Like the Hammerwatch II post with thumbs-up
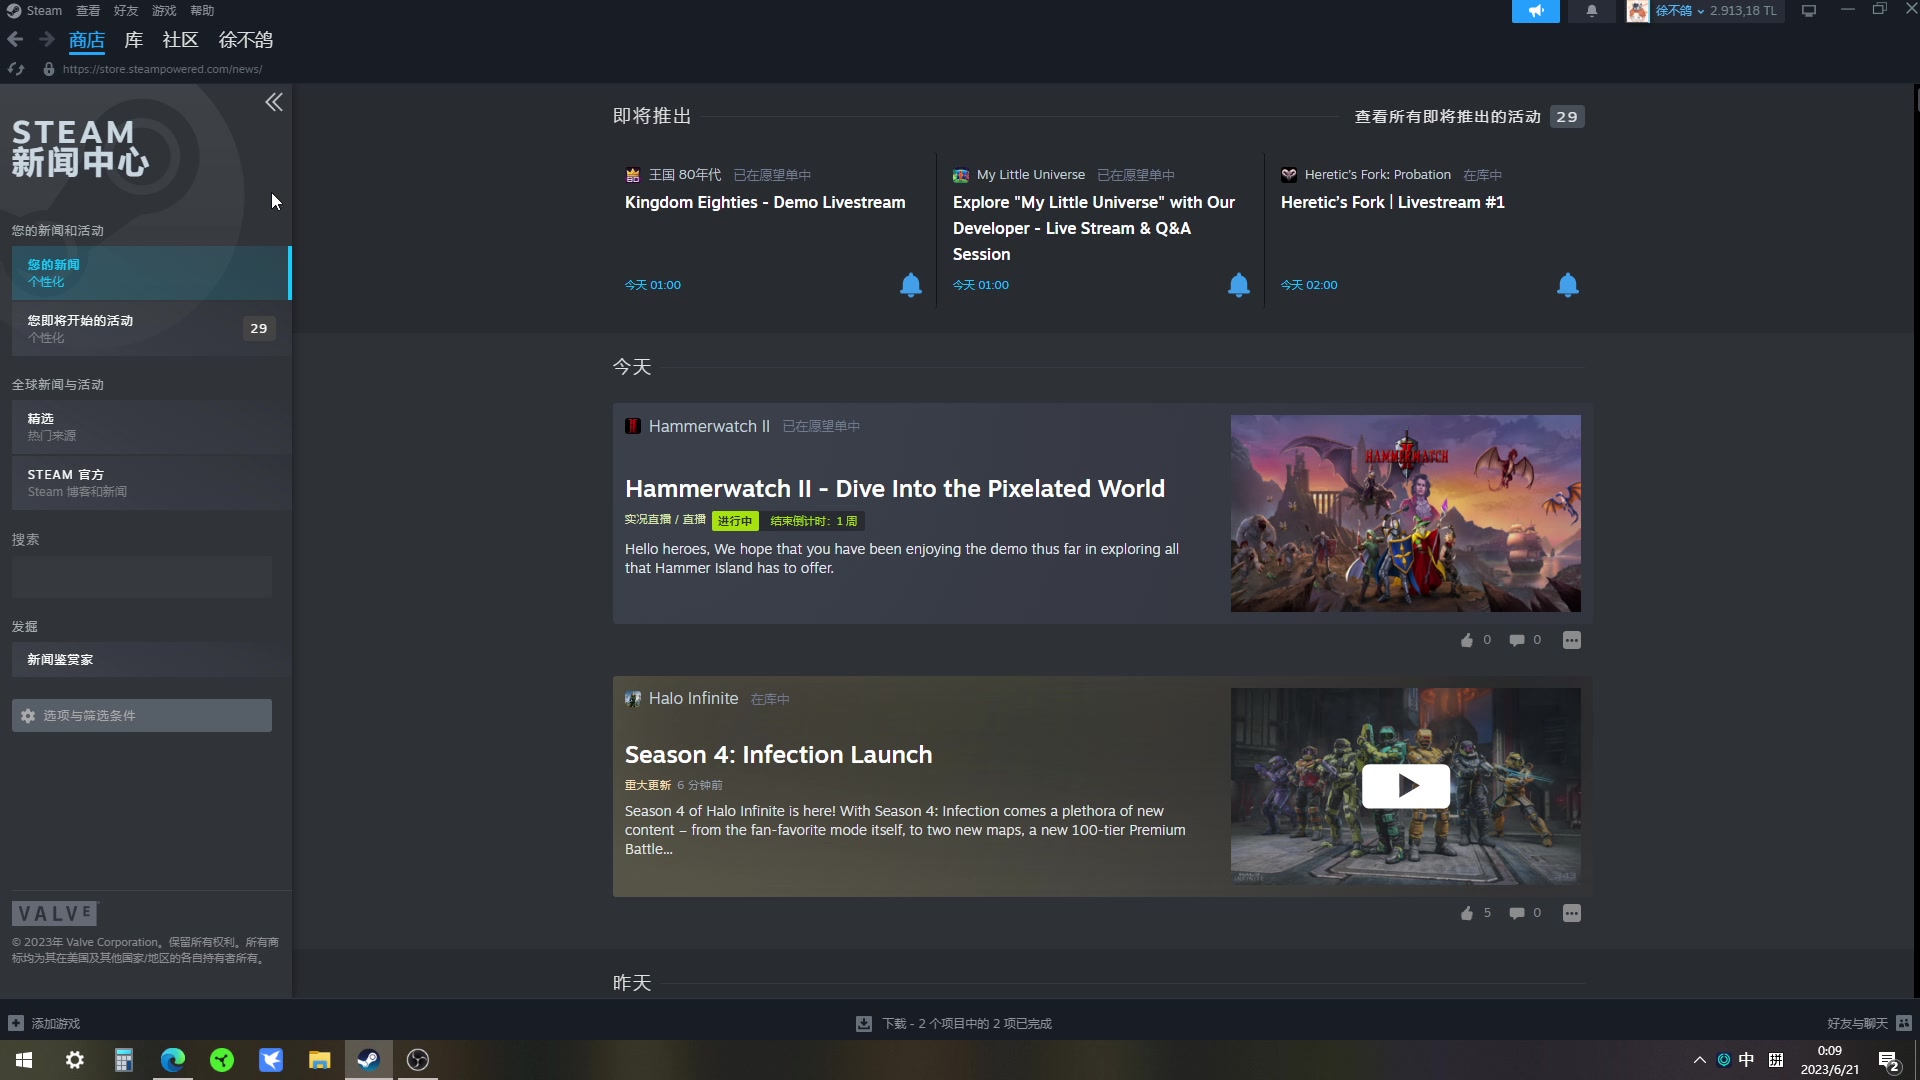Image resolution: width=1920 pixels, height=1080 pixels. click(1466, 640)
